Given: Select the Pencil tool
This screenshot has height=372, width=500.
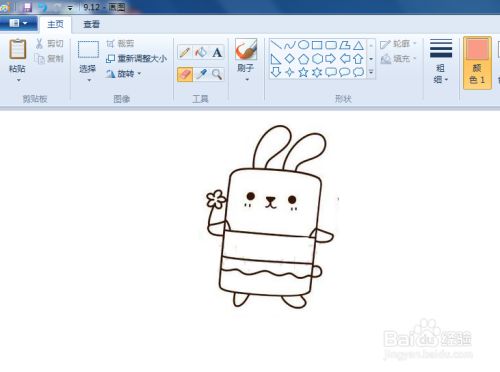Looking at the screenshot, I should pyautogui.click(x=185, y=52).
